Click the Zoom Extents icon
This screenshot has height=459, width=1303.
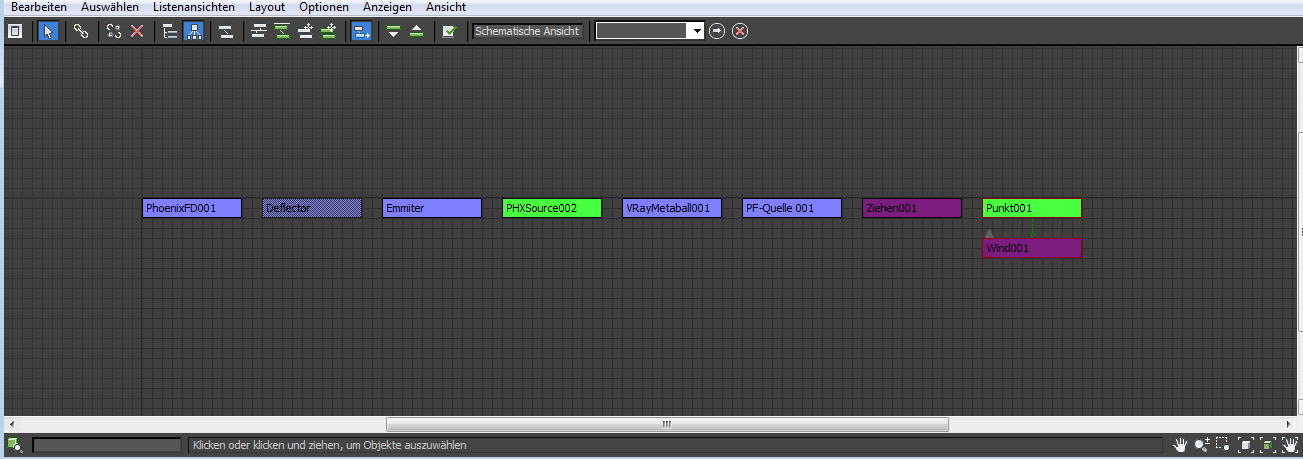tap(1246, 445)
